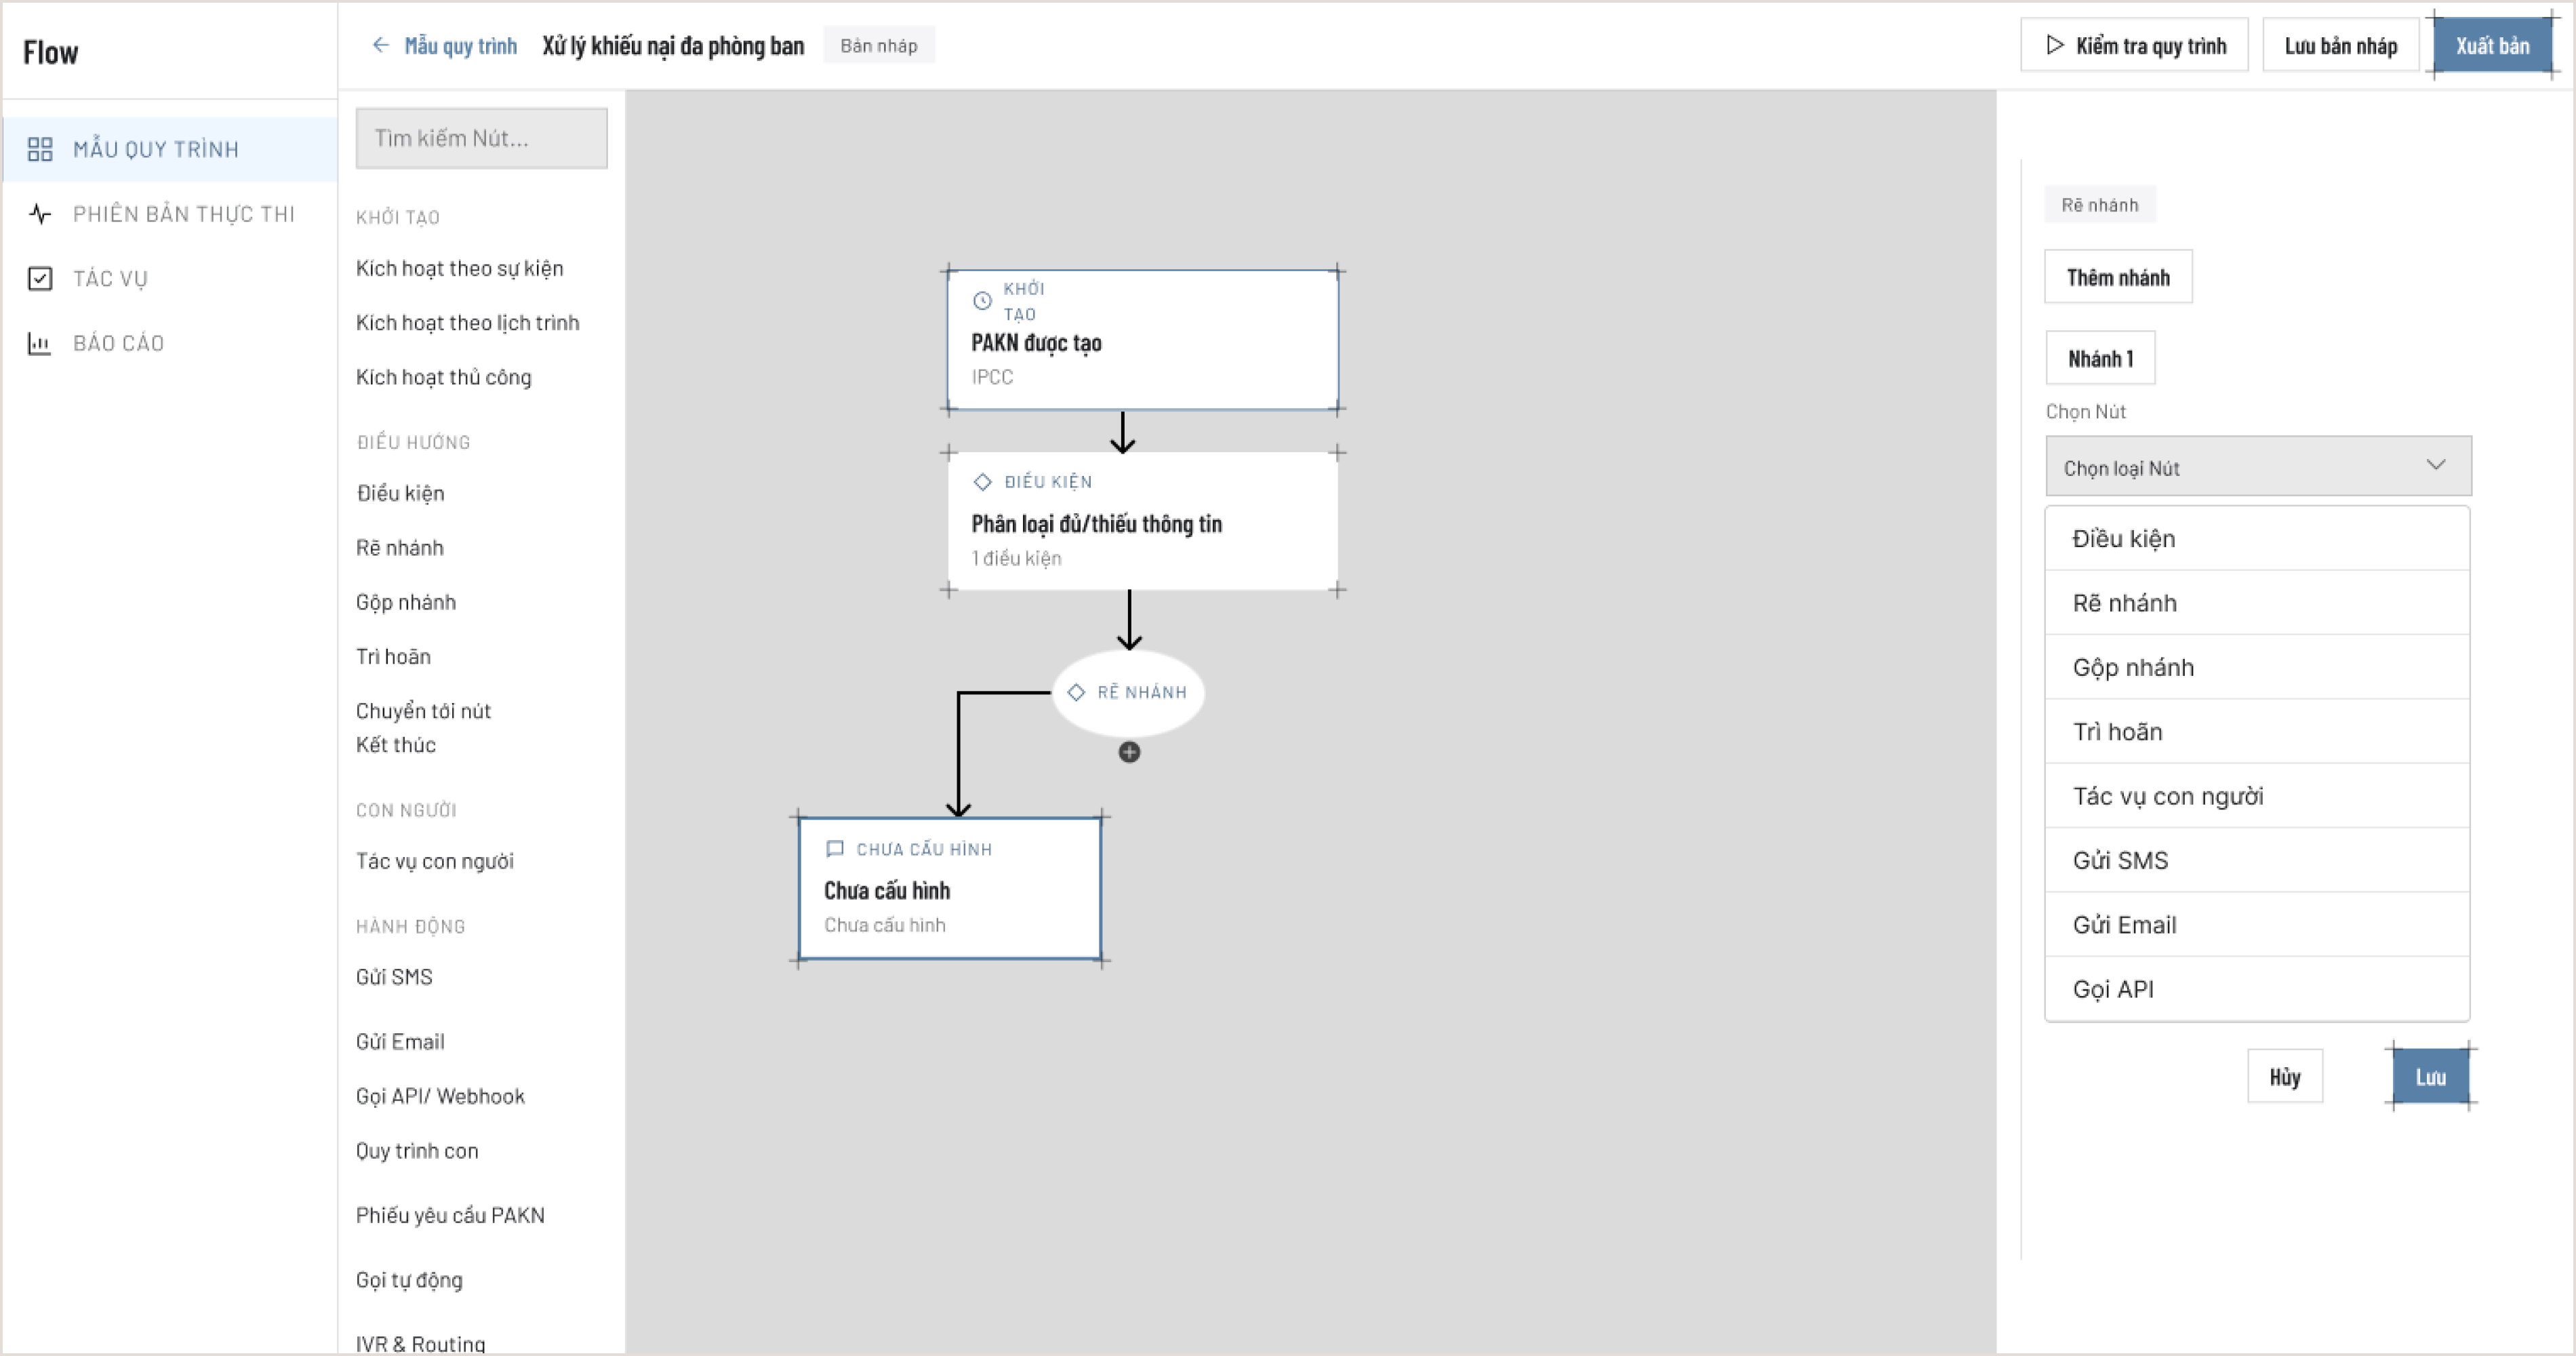2576x1356 pixels.
Task: Pick Kích hoạt theo sự kiện in palette
Action: coord(459,268)
